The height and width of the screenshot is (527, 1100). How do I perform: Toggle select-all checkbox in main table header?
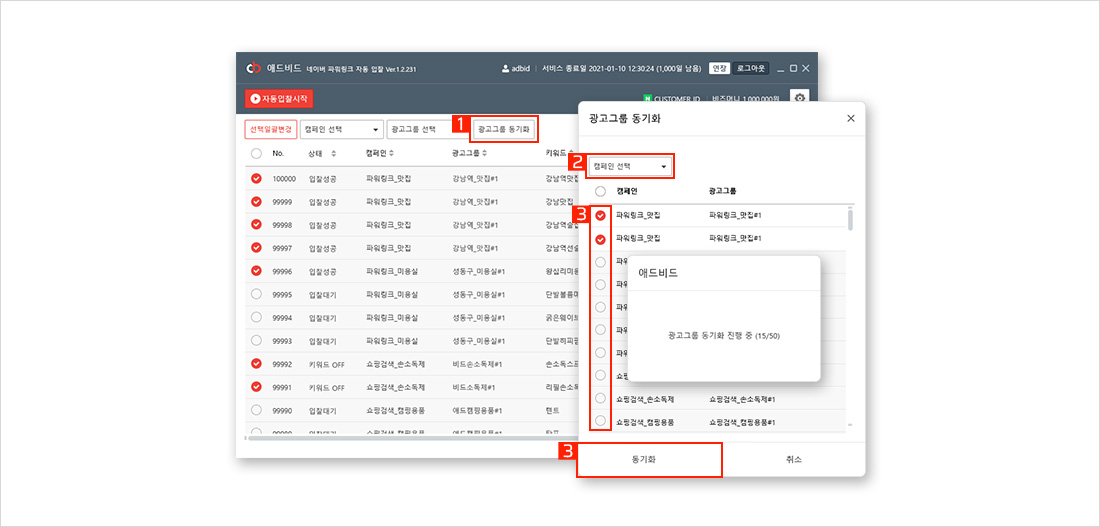pyautogui.click(x=256, y=153)
